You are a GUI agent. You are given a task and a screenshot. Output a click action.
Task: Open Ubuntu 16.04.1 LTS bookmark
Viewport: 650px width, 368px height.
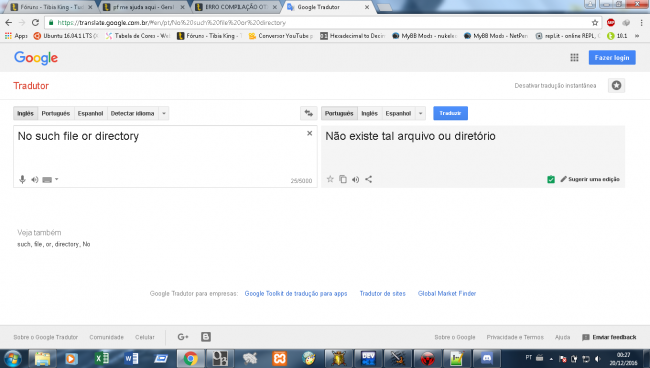[x=66, y=36]
